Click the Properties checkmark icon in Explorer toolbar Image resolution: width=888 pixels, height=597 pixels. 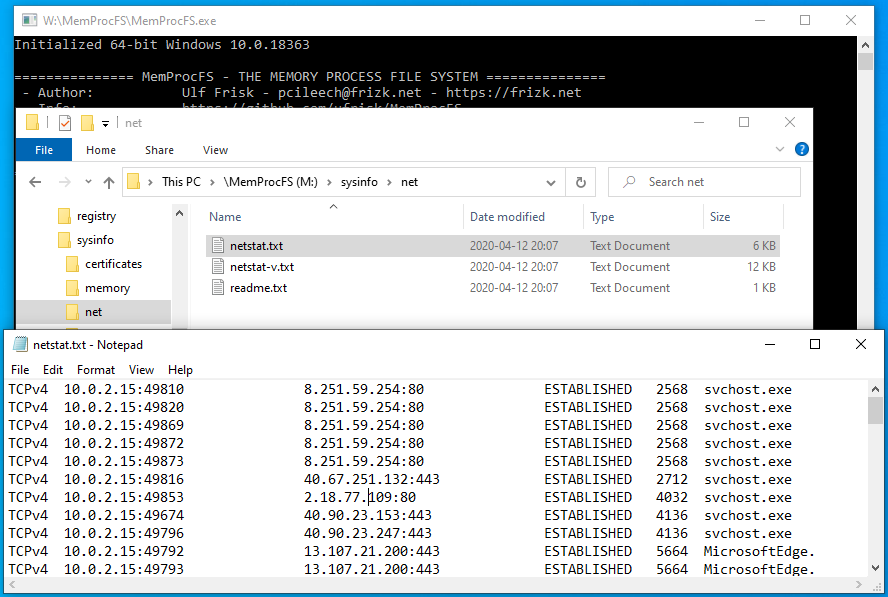point(65,123)
